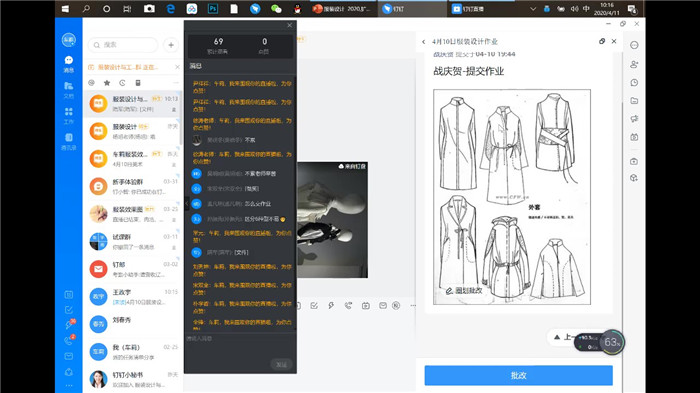Click the 63% floating performance indicator
This screenshot has width=700, height=393.
612,342
